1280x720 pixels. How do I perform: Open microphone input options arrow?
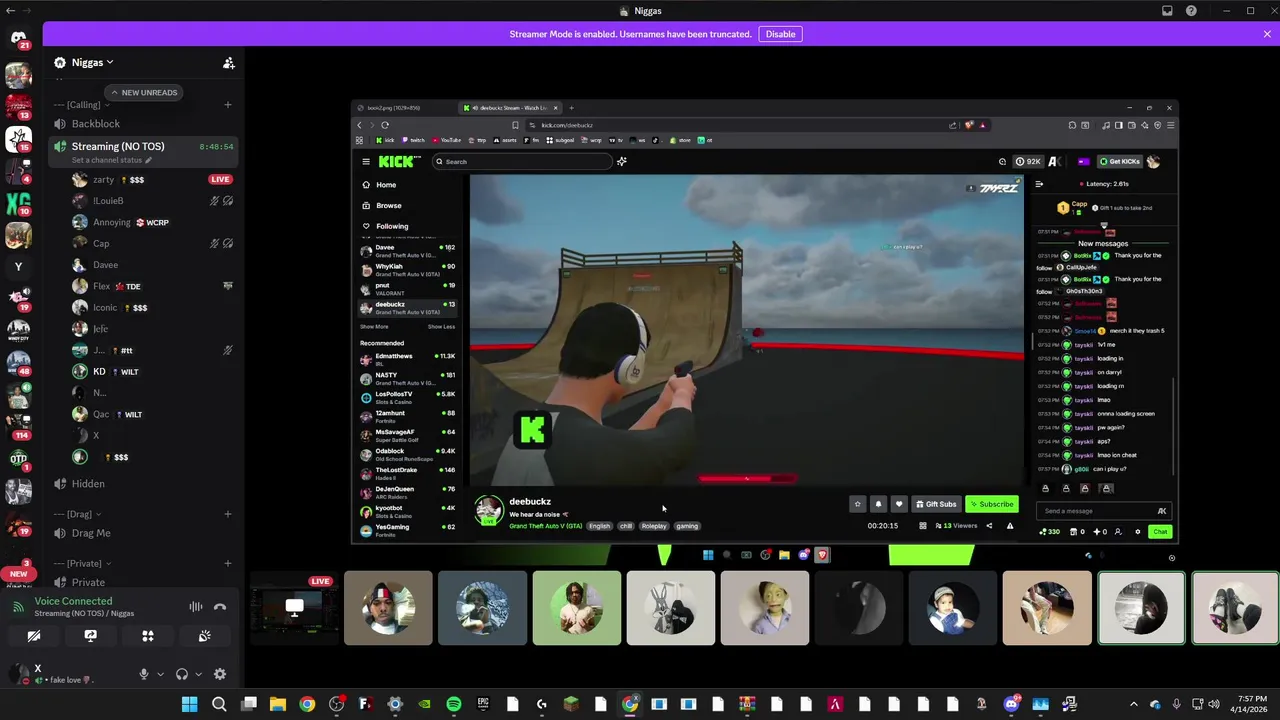[160, 674]
